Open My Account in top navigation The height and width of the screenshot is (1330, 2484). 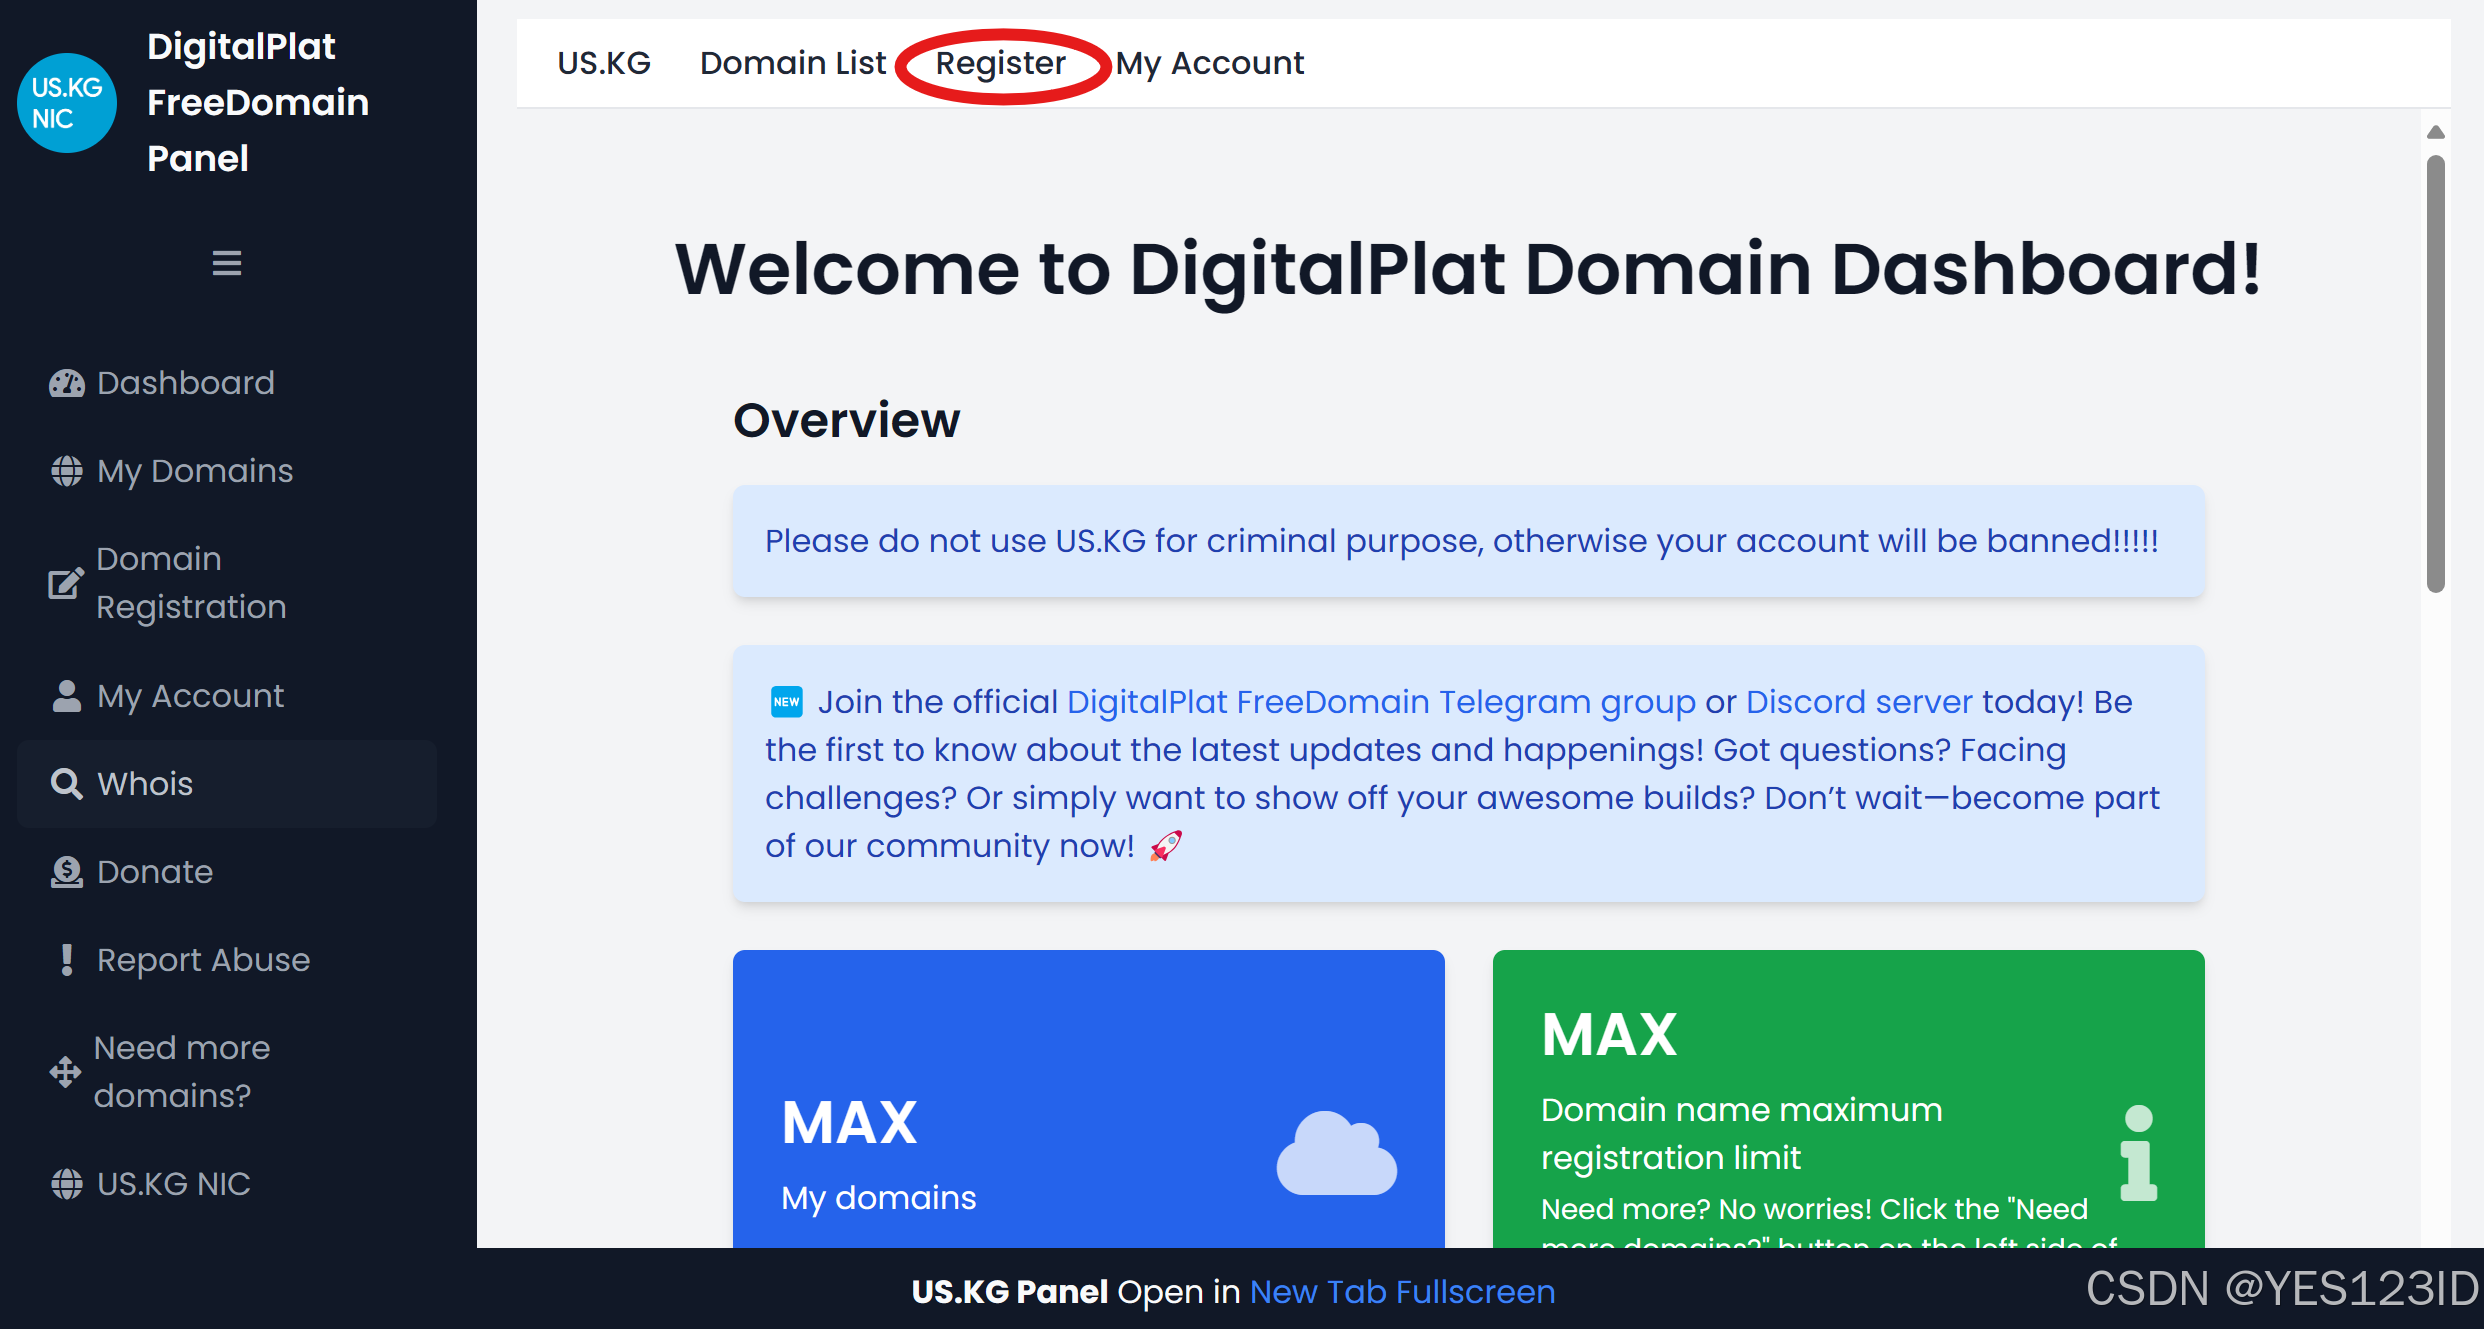(1209, 63)
